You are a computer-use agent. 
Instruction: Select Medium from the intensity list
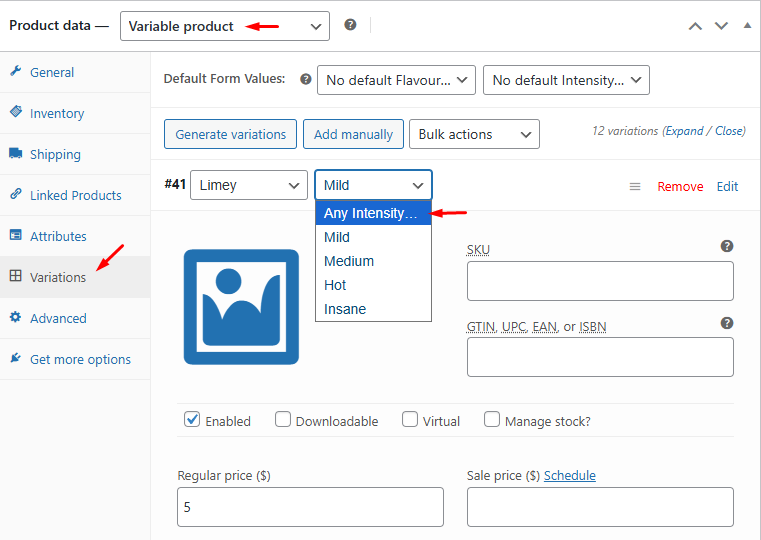pyautogui.click(x=373, y=261)
